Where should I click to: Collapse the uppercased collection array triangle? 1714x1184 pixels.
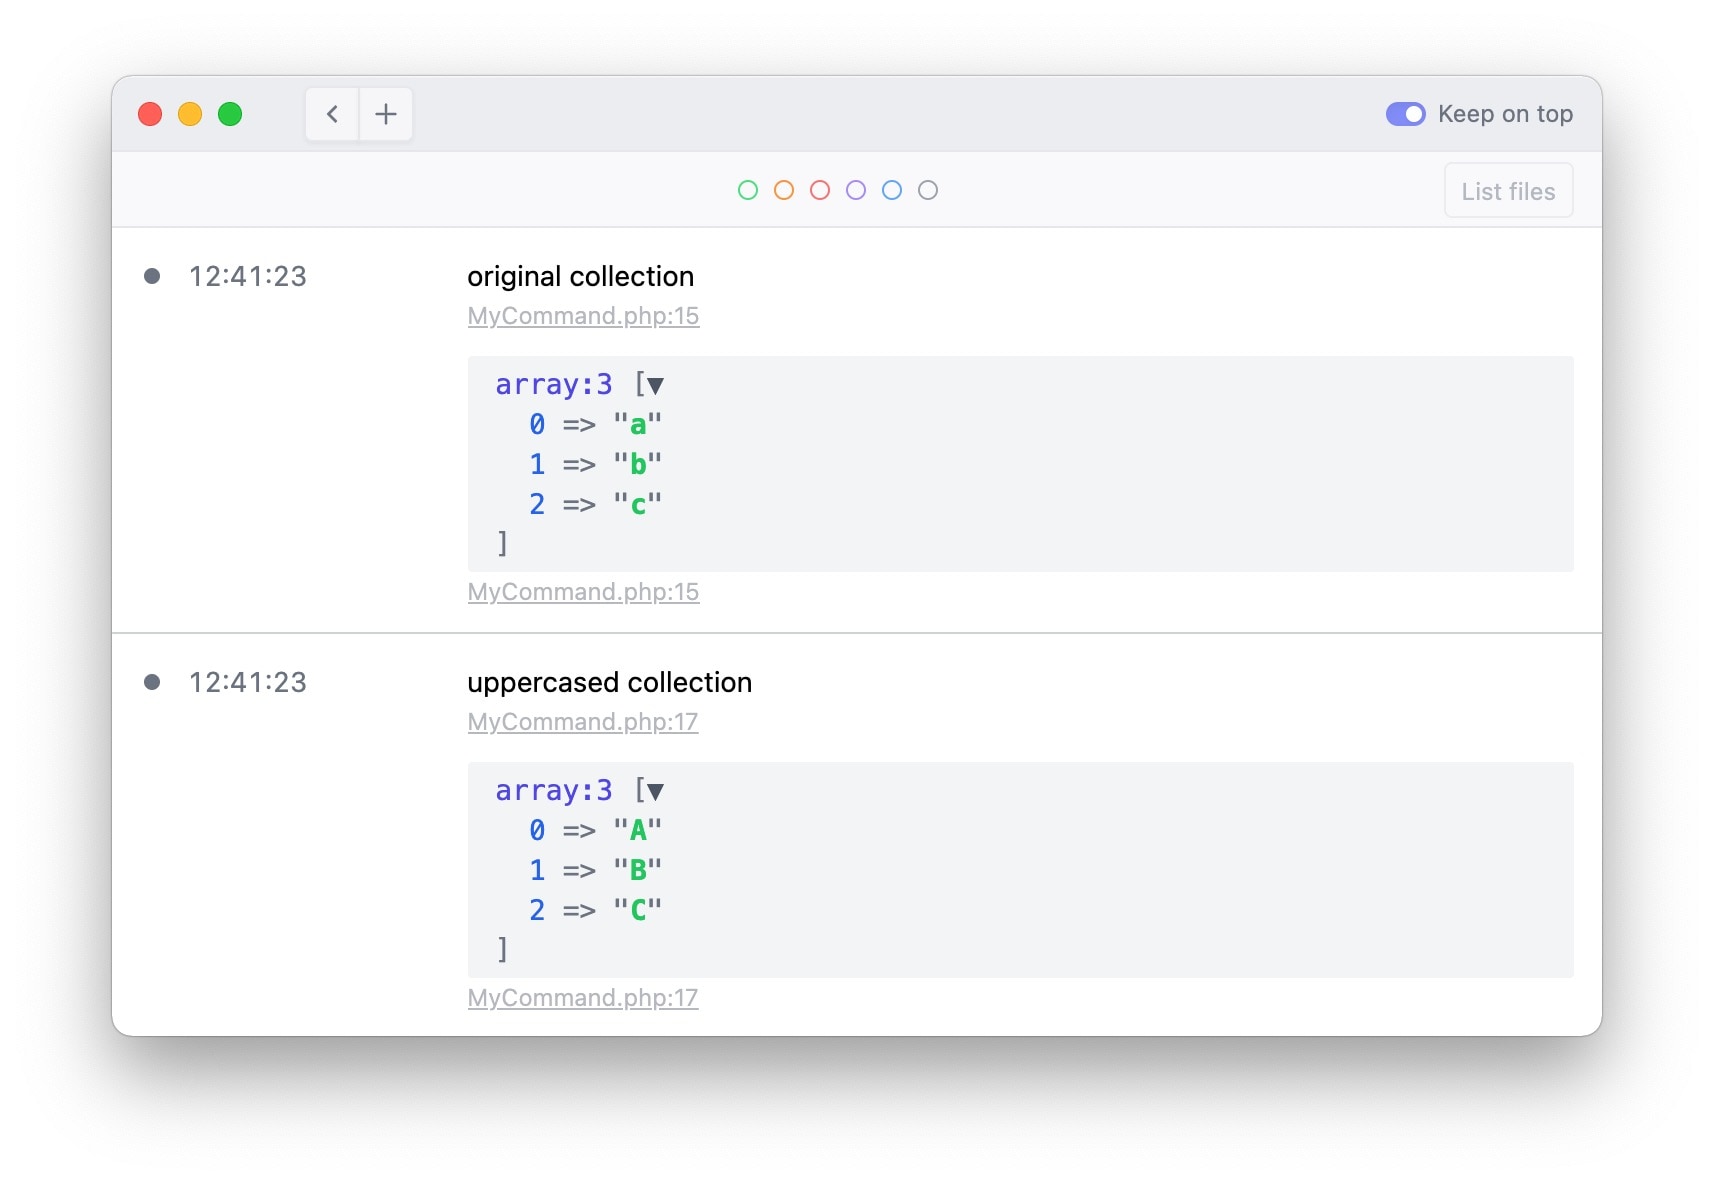coord(655,792)
